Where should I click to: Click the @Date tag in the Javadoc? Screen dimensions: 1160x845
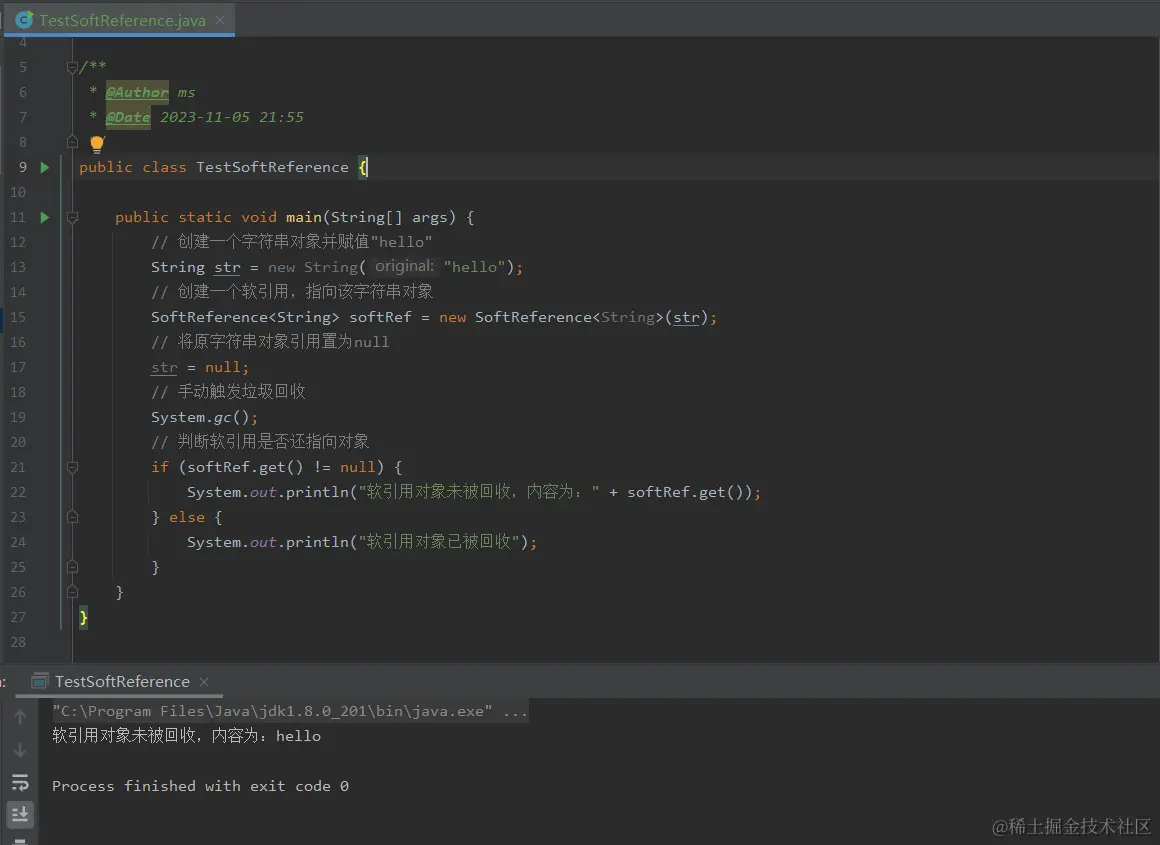128,117
